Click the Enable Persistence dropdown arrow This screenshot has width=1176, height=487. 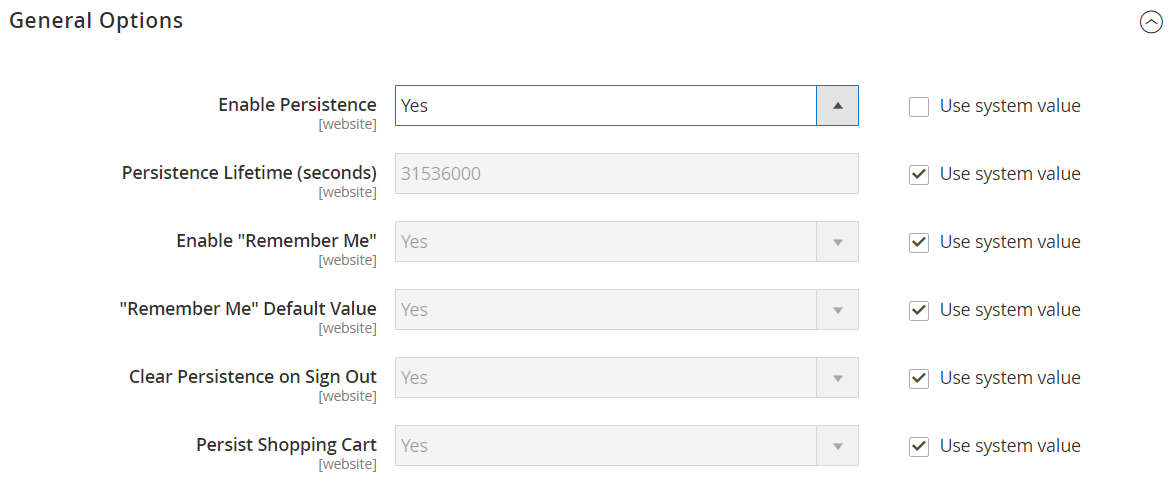pyautogui.click(x=838, y=106)
